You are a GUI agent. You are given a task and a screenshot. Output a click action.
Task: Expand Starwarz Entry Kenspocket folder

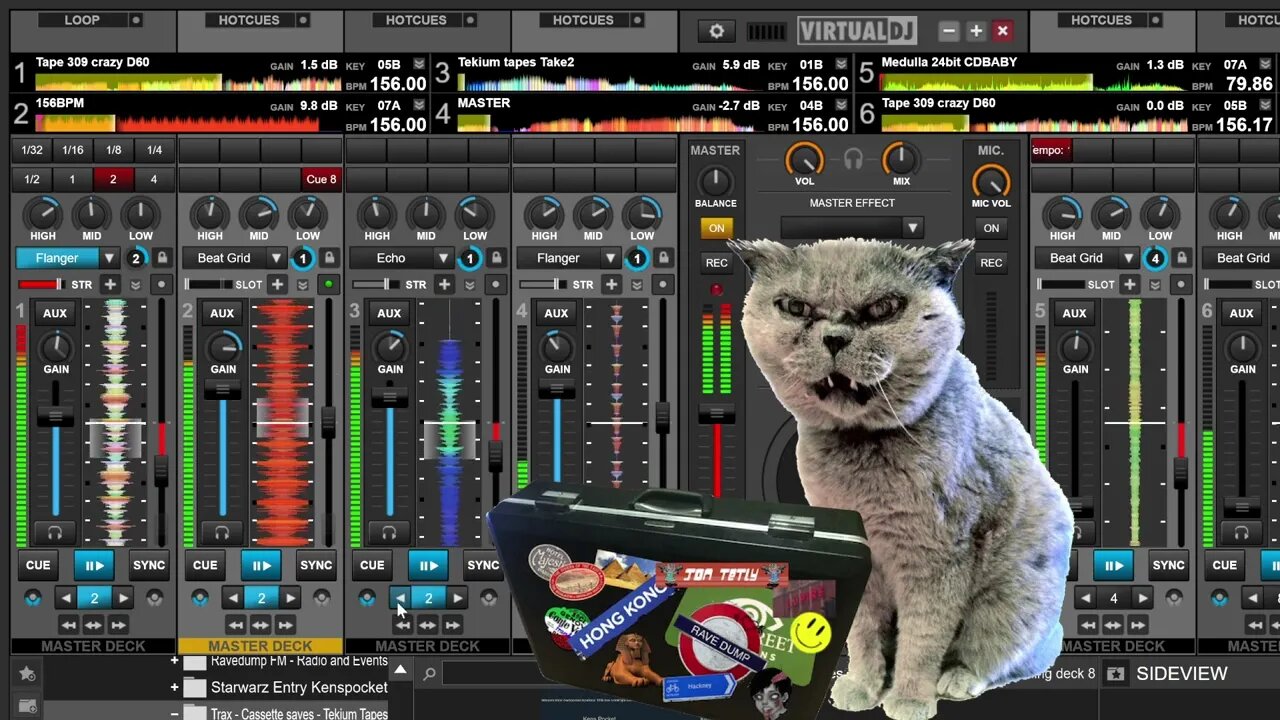point(175,688)
